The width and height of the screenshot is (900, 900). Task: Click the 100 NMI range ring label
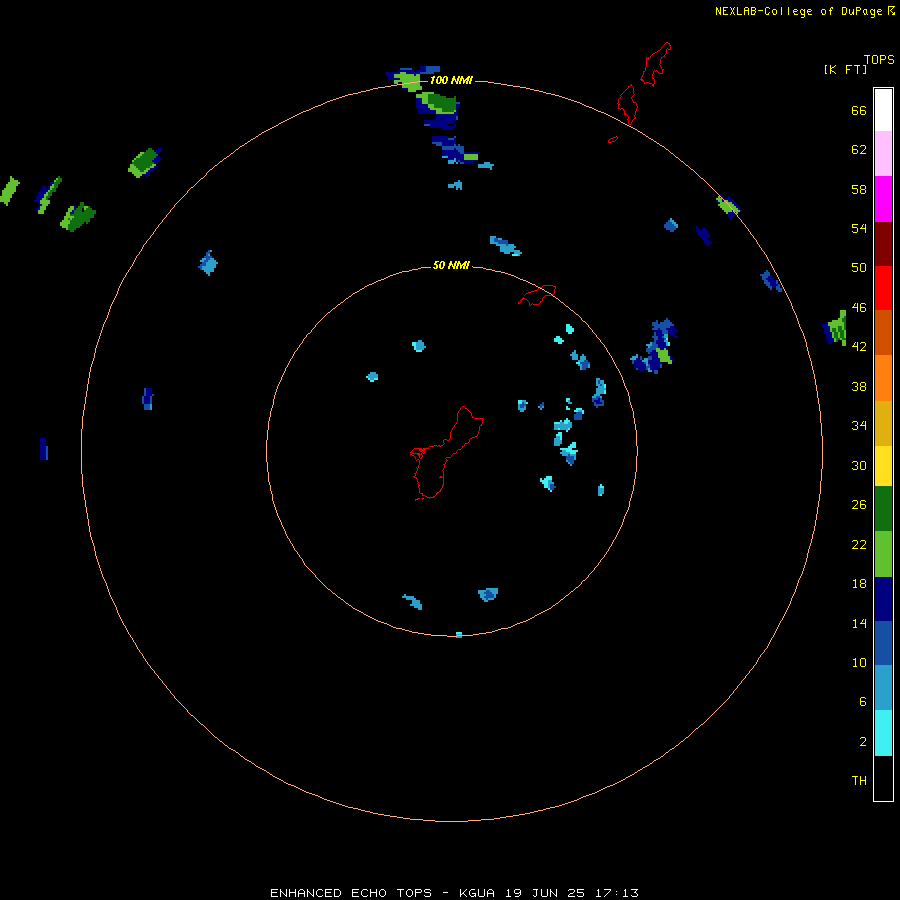451,80
